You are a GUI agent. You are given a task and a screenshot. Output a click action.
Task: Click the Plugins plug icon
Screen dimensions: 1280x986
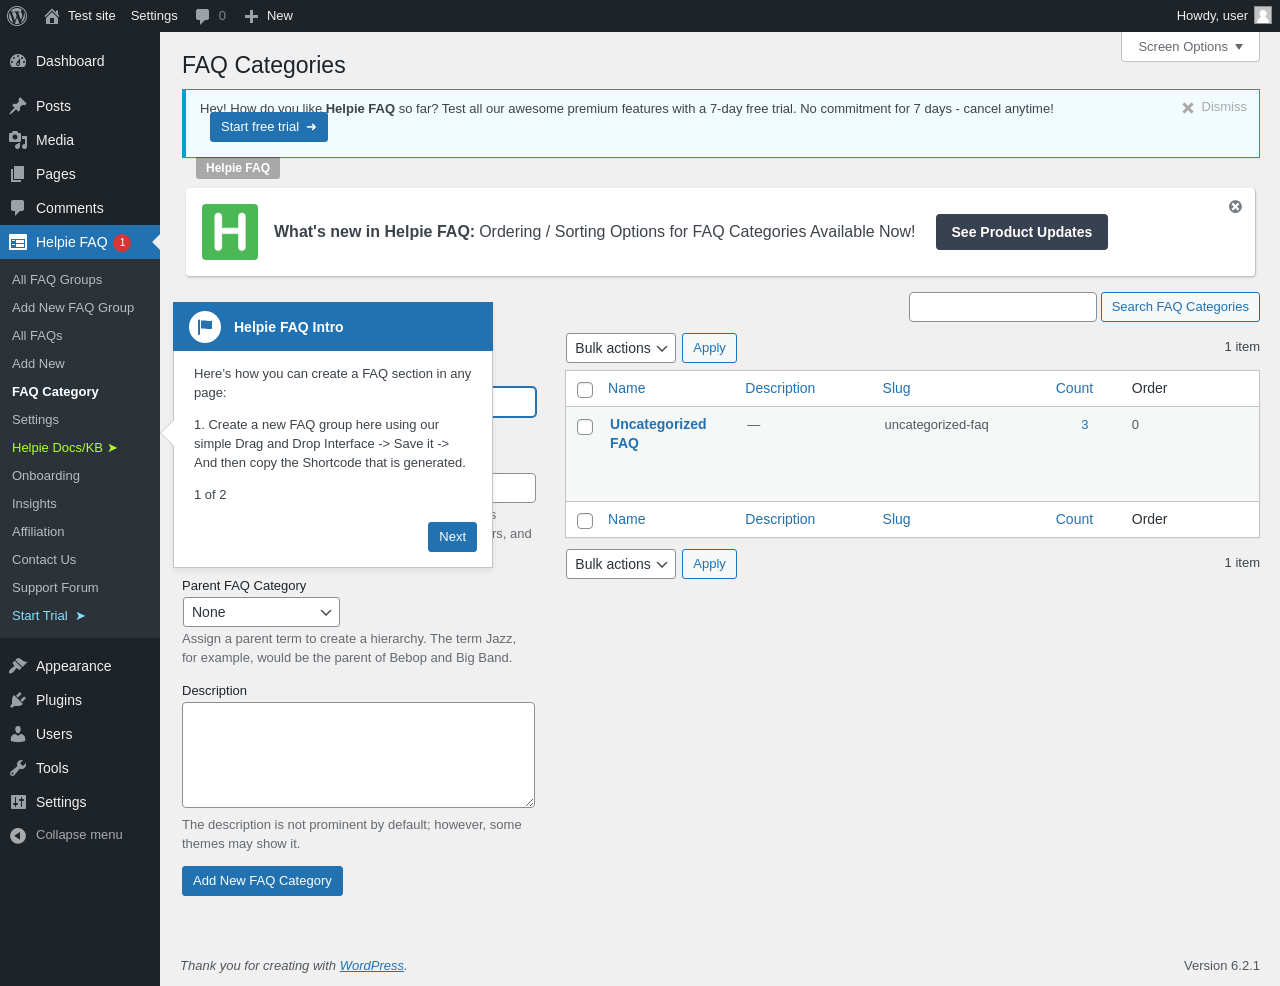click(18, 700)
